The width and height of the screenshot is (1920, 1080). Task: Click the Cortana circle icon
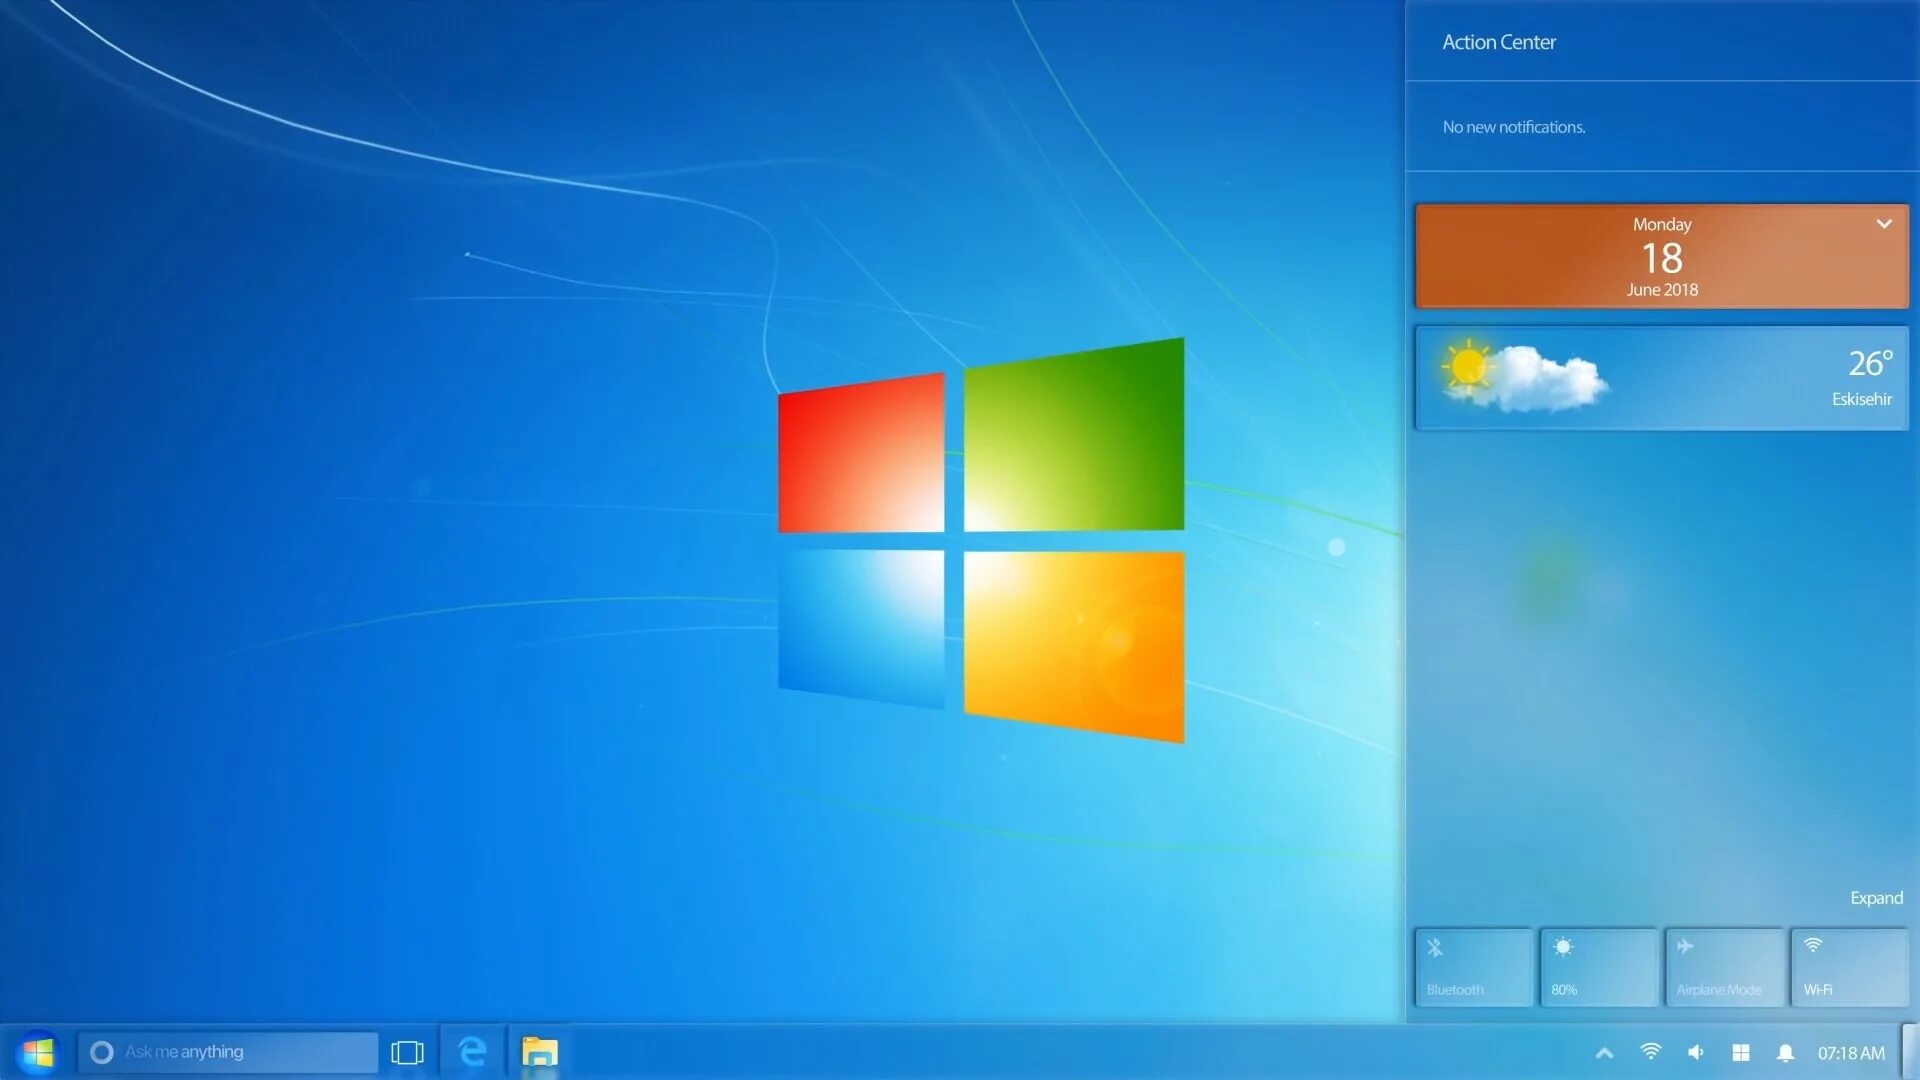101,1052
